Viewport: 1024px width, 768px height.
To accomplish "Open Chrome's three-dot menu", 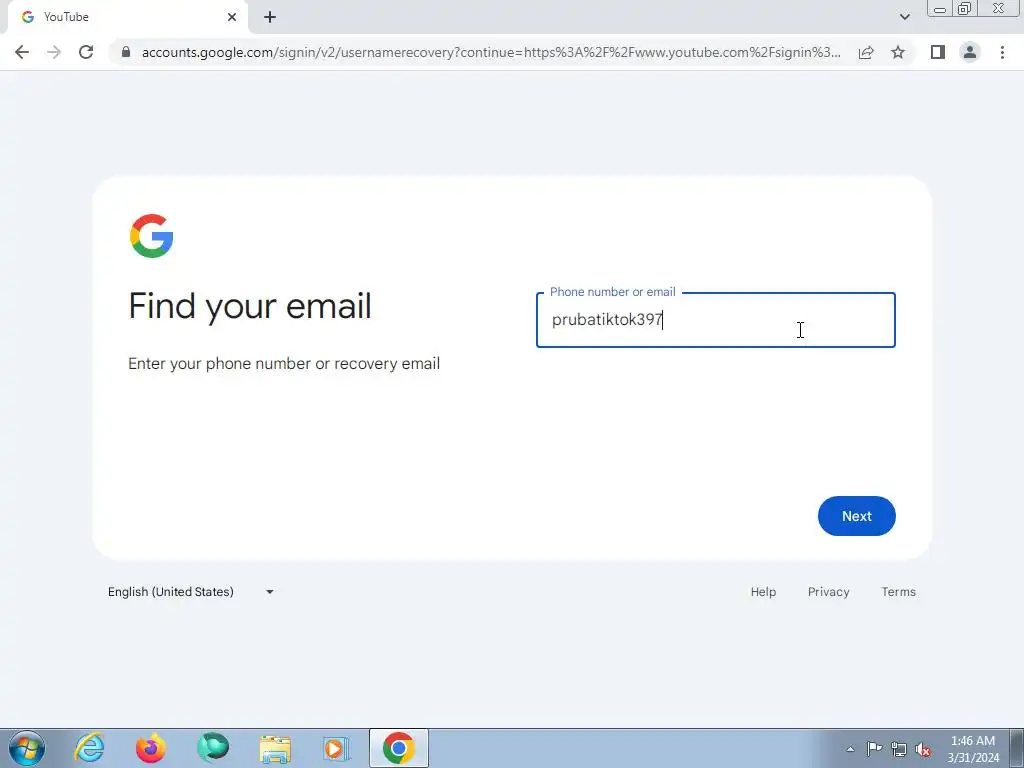I will [1002, 52].
